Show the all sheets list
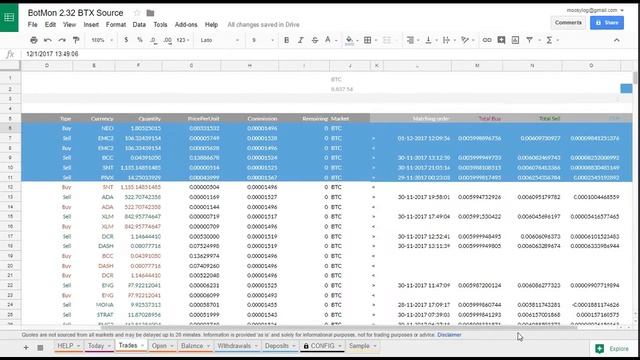This screenshot has height=360, width=640. click(40, 347)
